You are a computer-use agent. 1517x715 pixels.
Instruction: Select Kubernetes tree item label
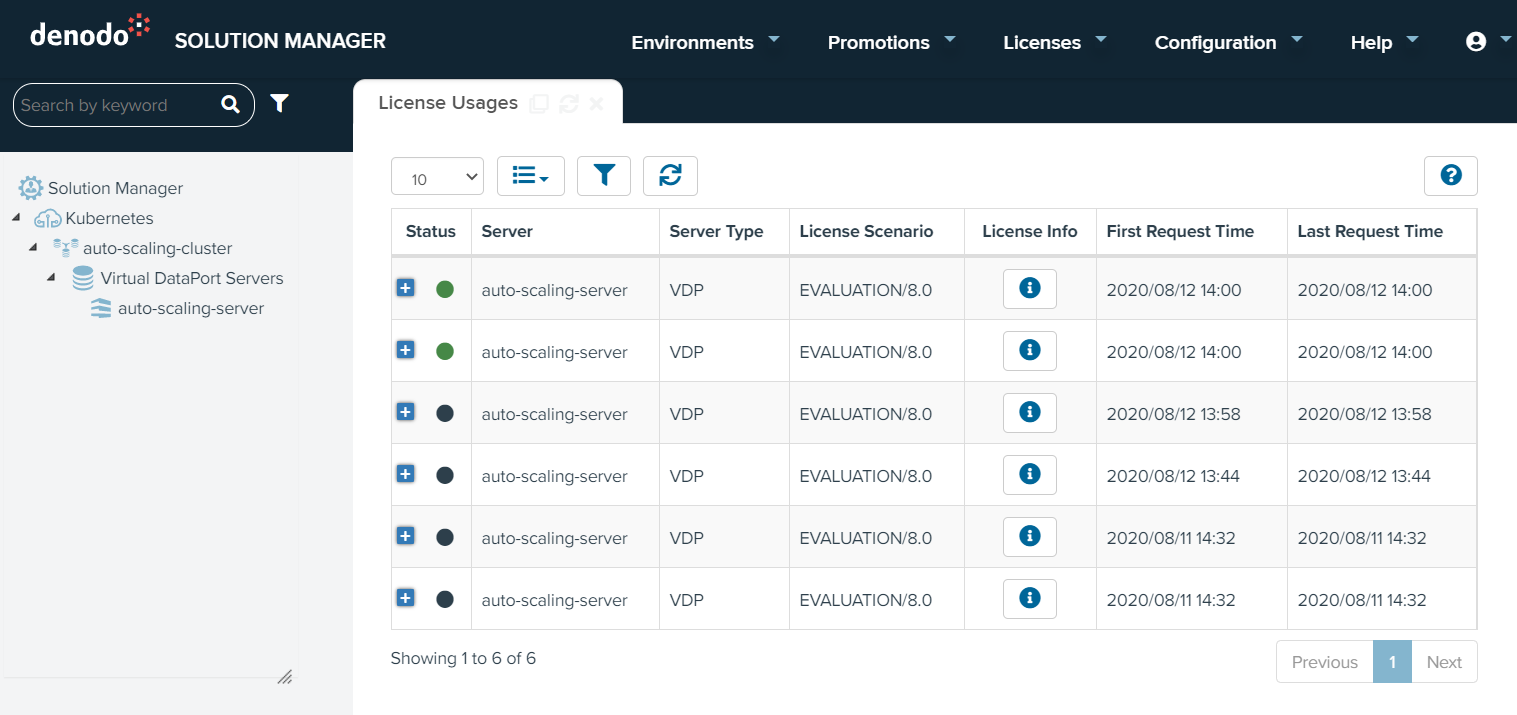[x=109, y=218]
